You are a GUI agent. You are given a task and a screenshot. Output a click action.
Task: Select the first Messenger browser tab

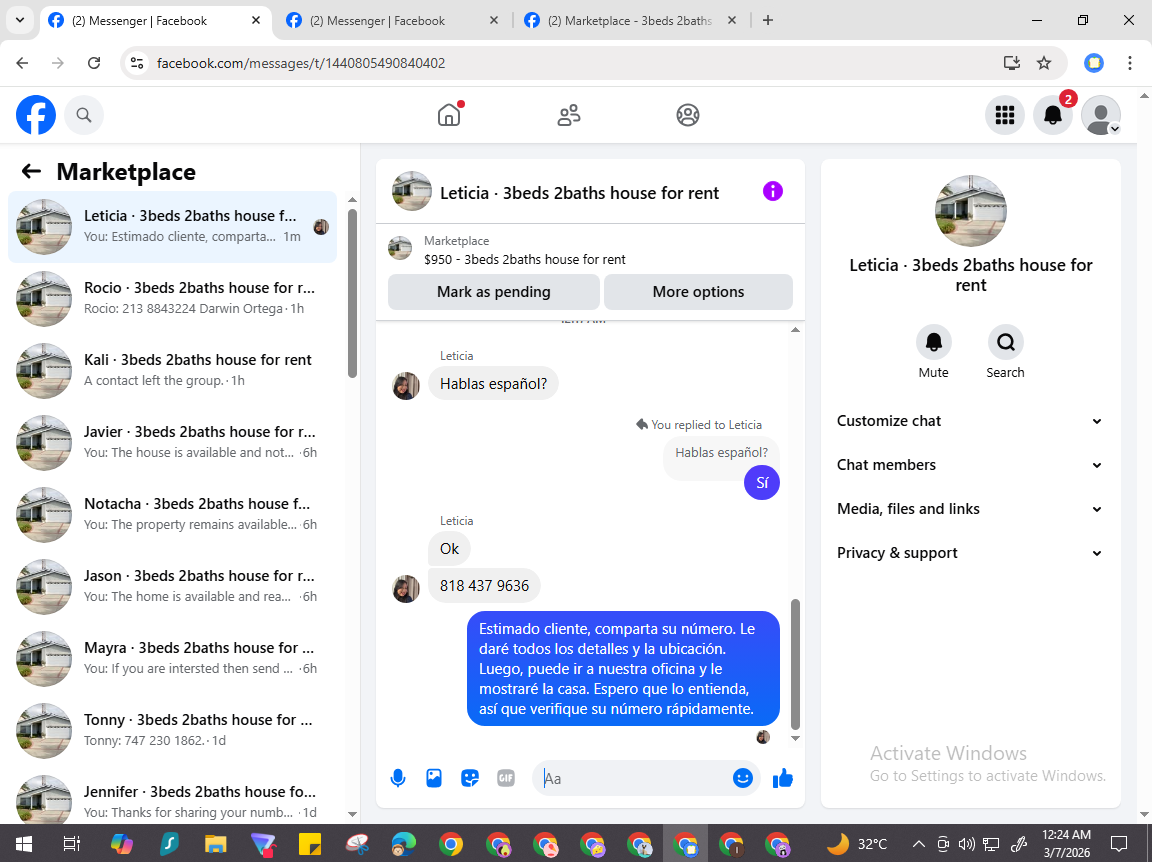tap(155, 21)
